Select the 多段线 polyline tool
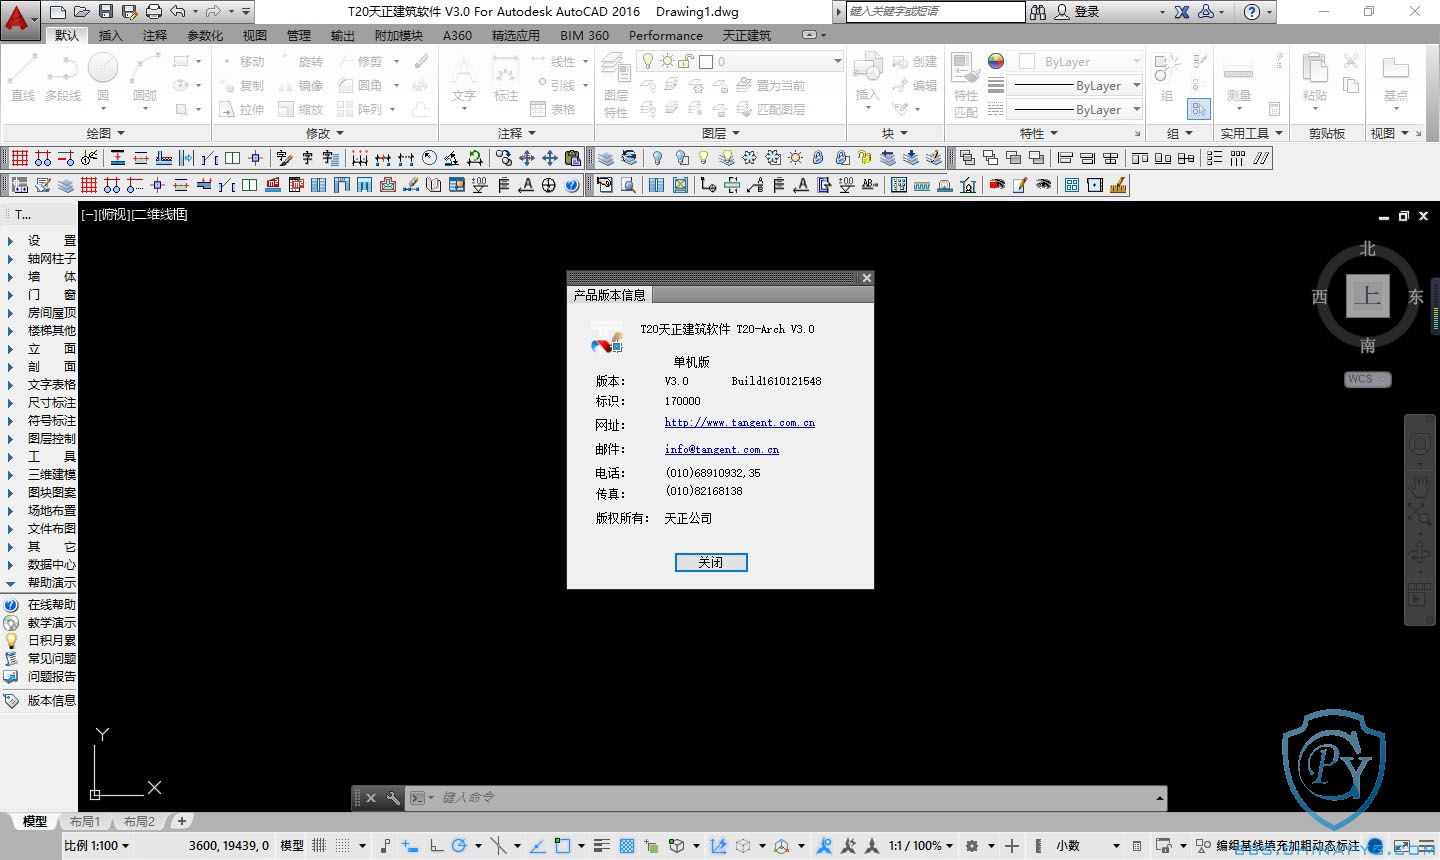This screenshot has width=1440, height=860. click(x=63, y=78)
